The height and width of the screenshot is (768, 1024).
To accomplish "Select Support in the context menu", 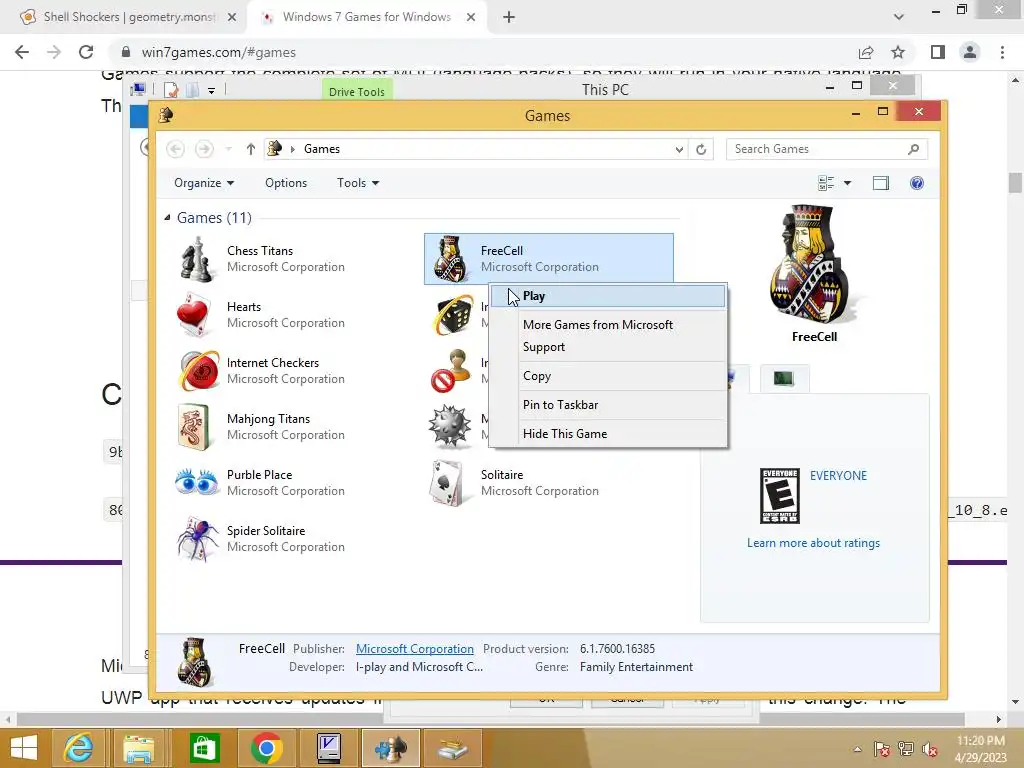I will point(608,347).
